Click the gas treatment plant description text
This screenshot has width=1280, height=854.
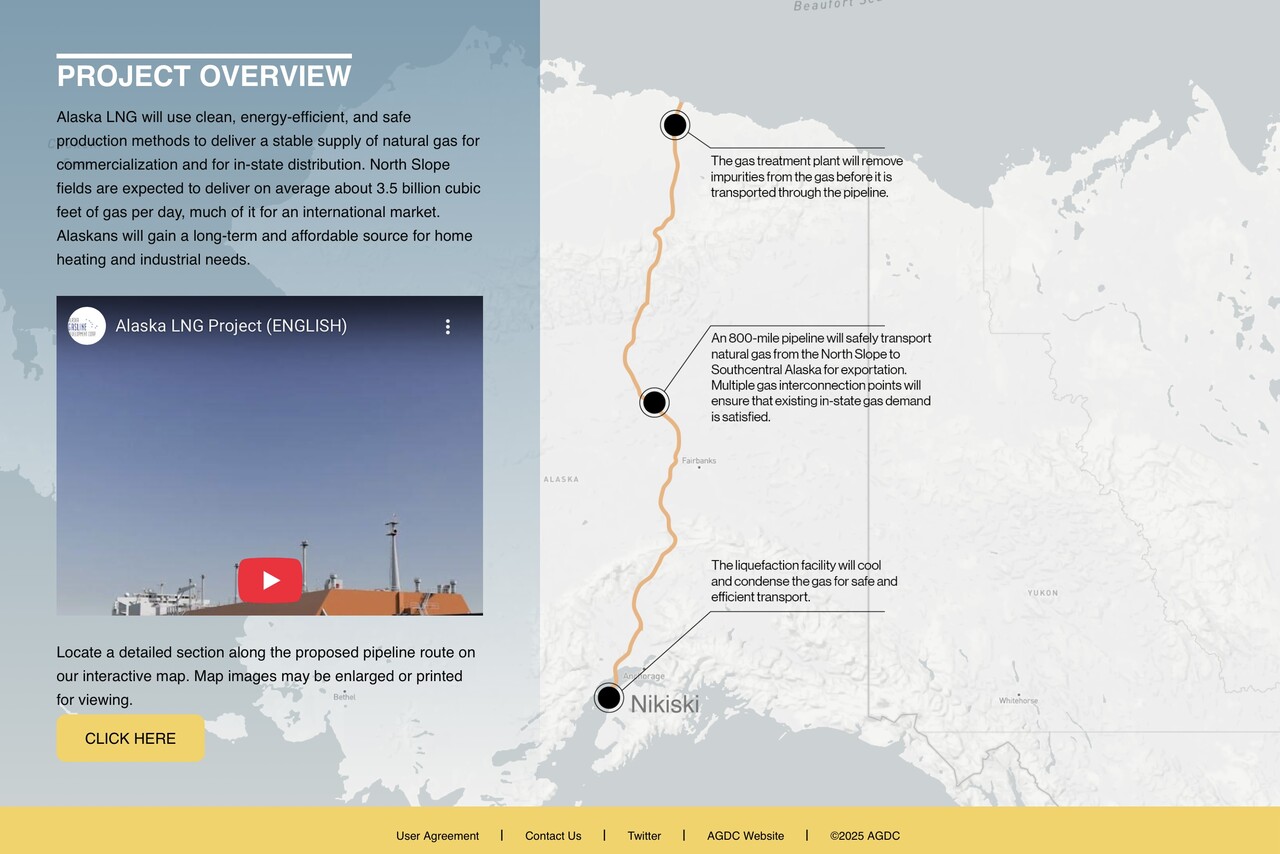[806, 176]
